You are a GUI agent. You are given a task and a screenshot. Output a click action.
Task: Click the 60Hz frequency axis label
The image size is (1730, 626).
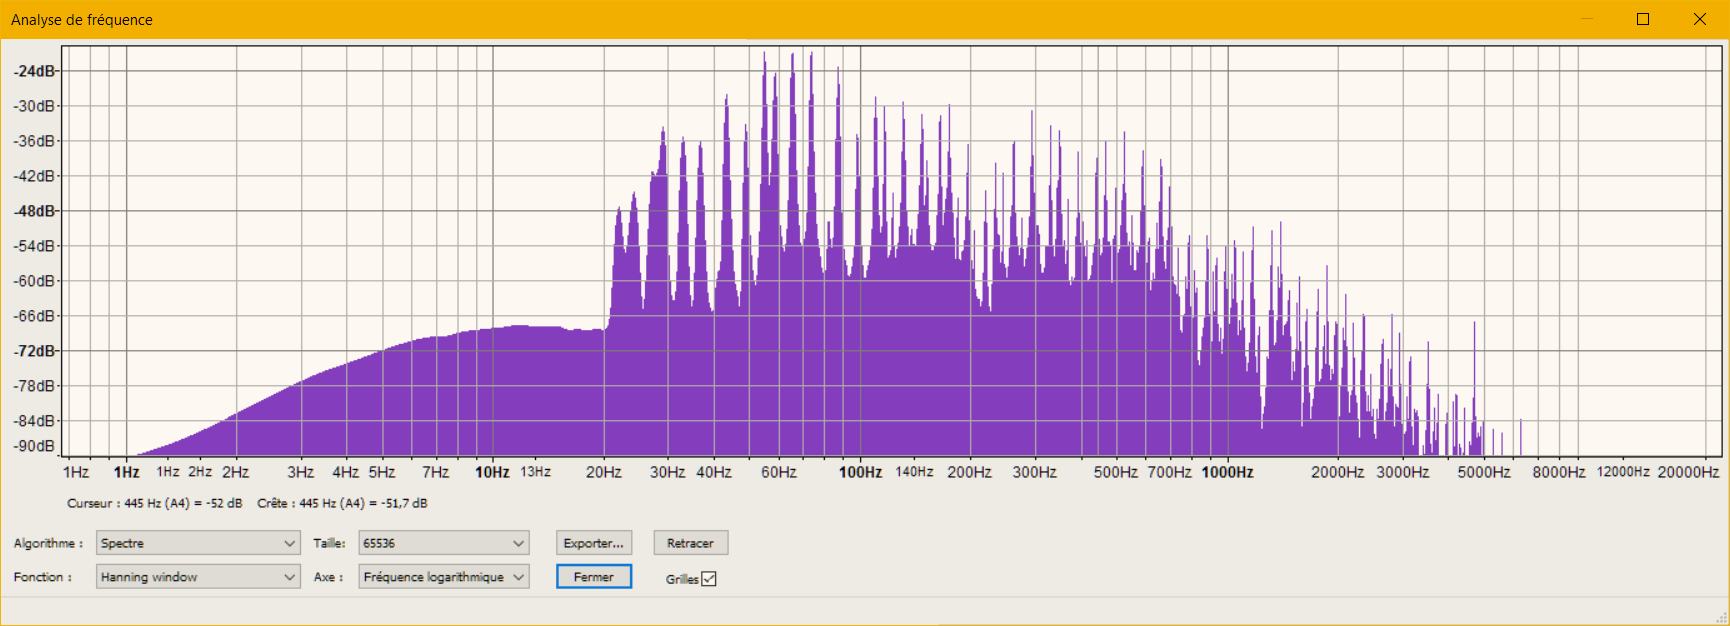tap(778, 472)
